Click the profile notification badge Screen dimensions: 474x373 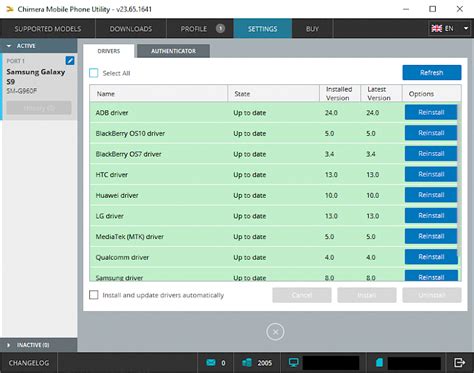tap(220, 29)
